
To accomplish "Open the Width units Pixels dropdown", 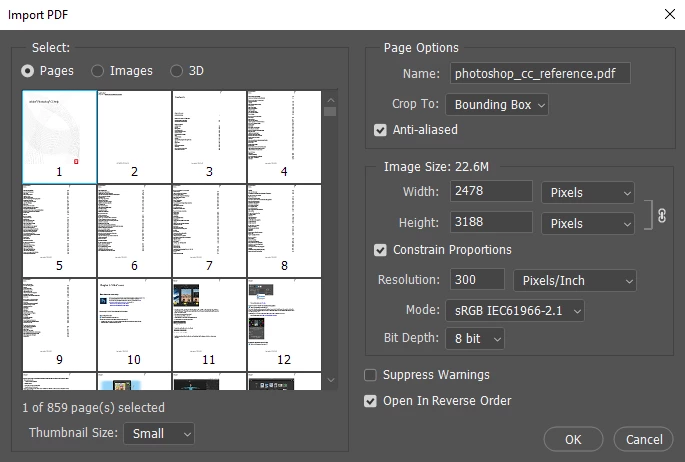I will [588, 193].
